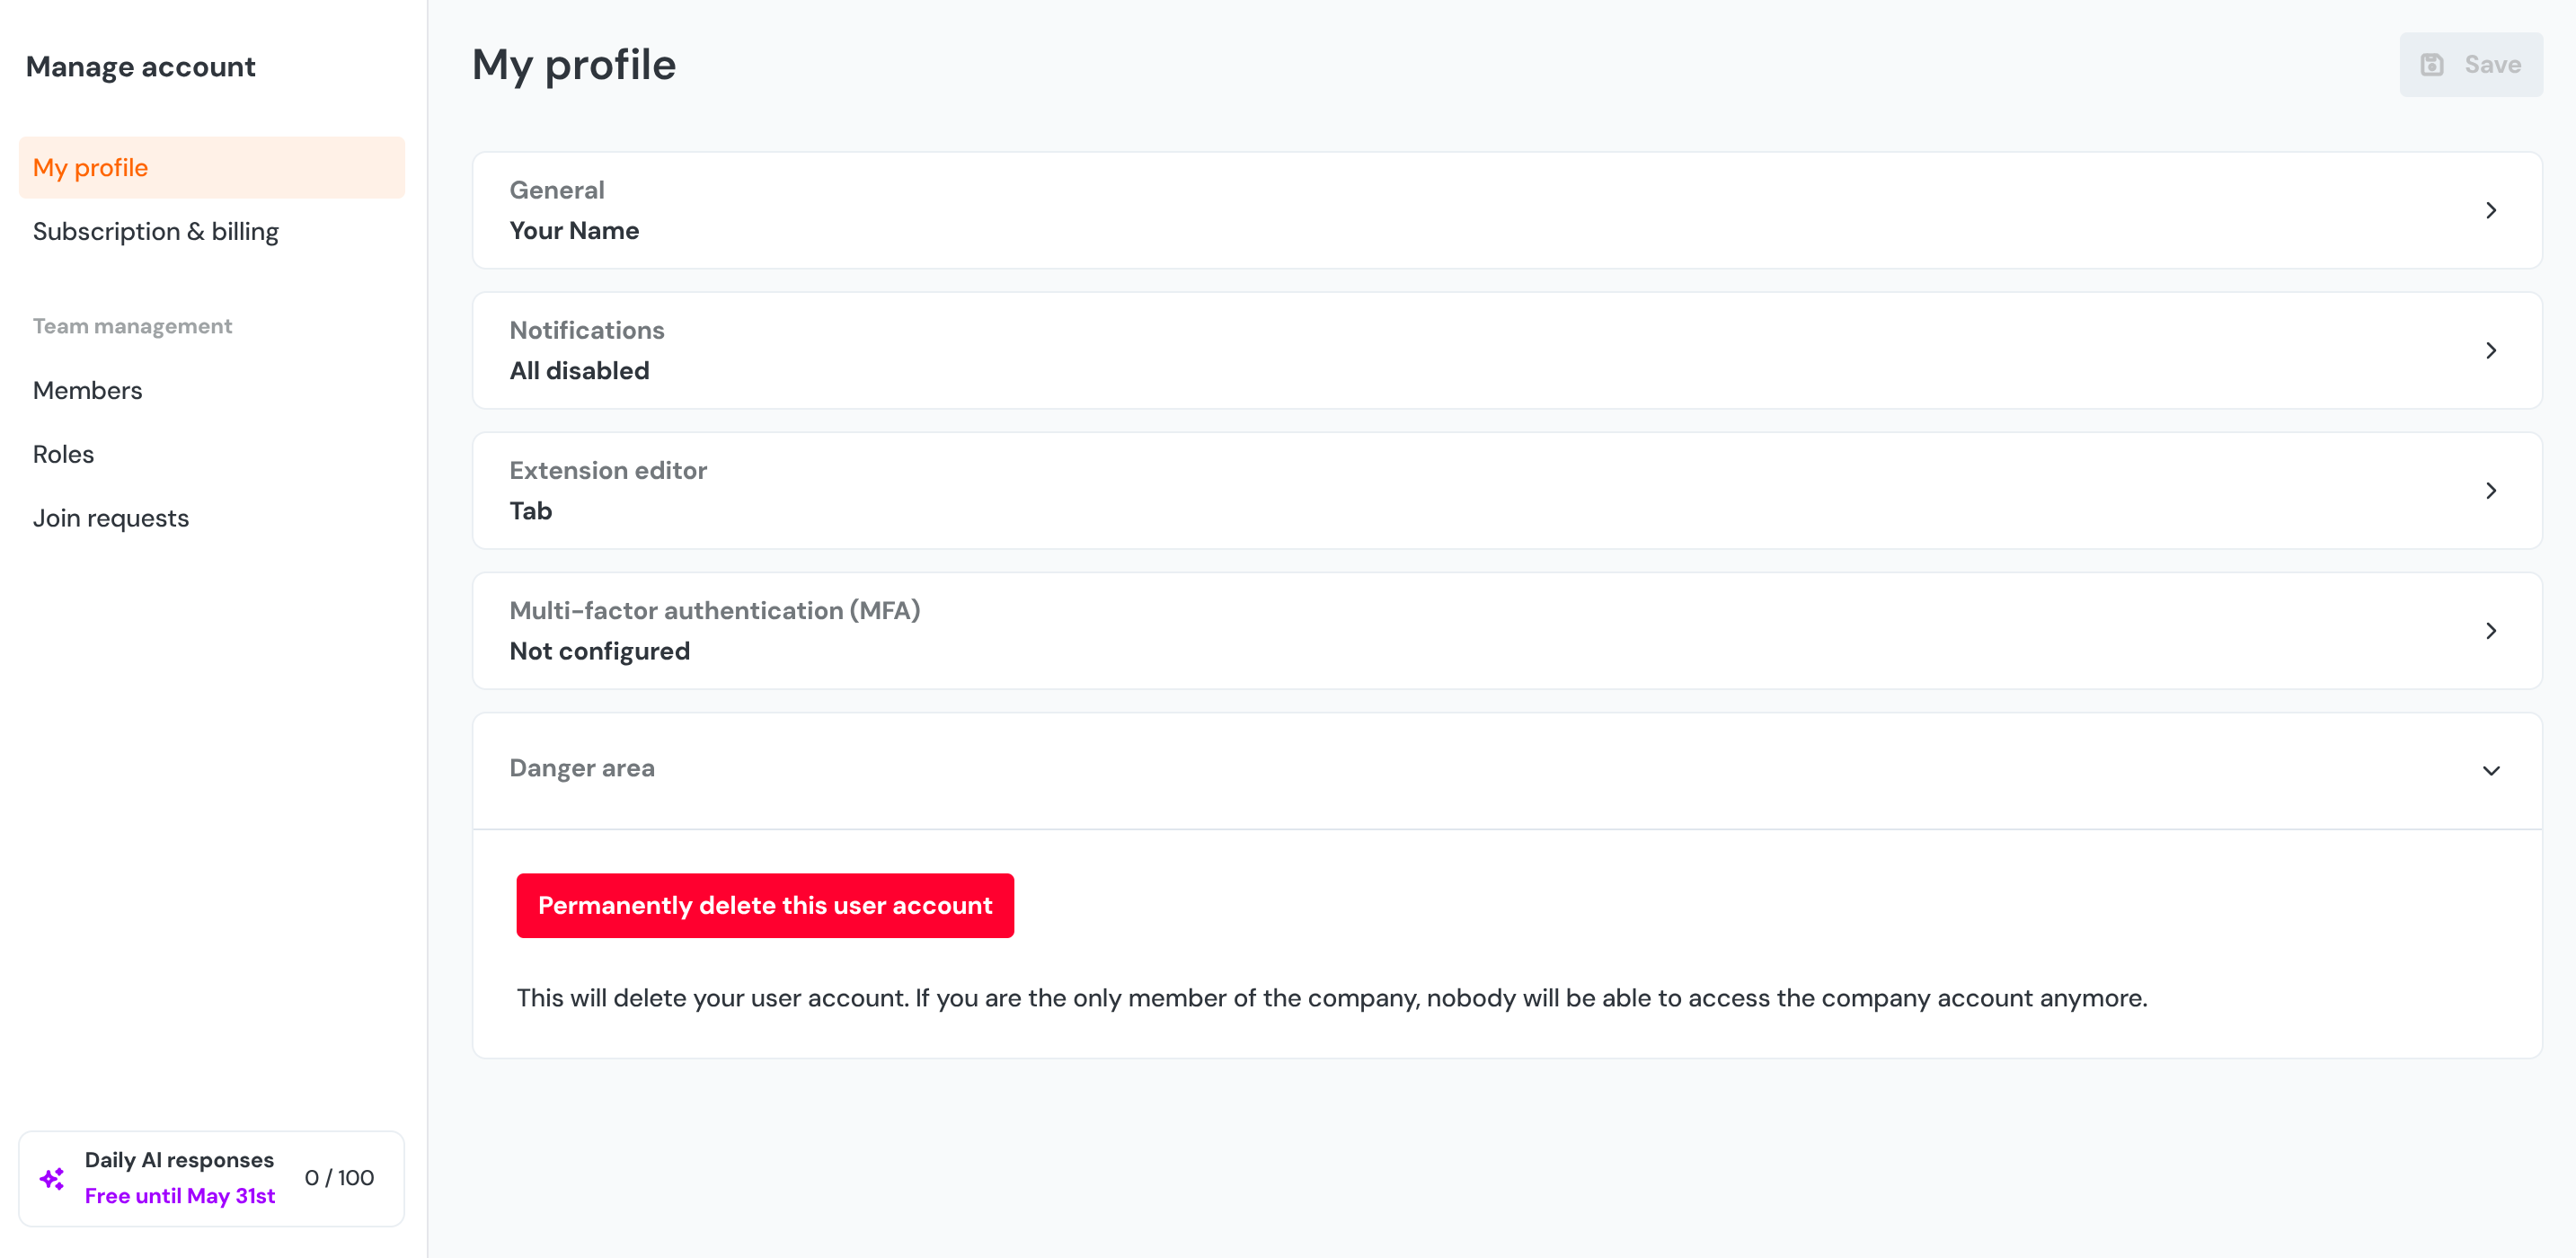Open the Roles page
The image size is (2576, 1258).
pos(64,455)
